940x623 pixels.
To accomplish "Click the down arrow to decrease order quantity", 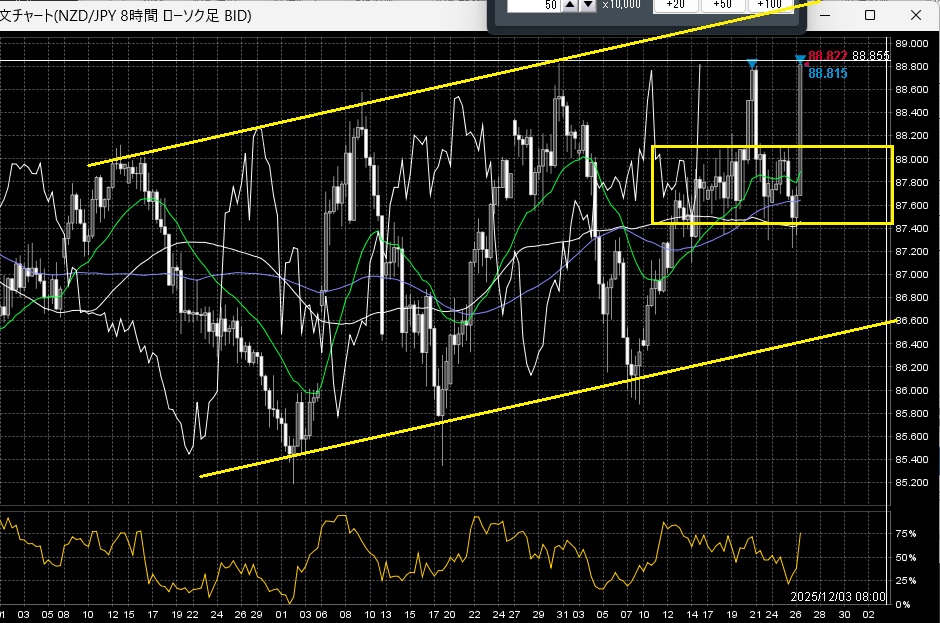I will click(590, 7).
